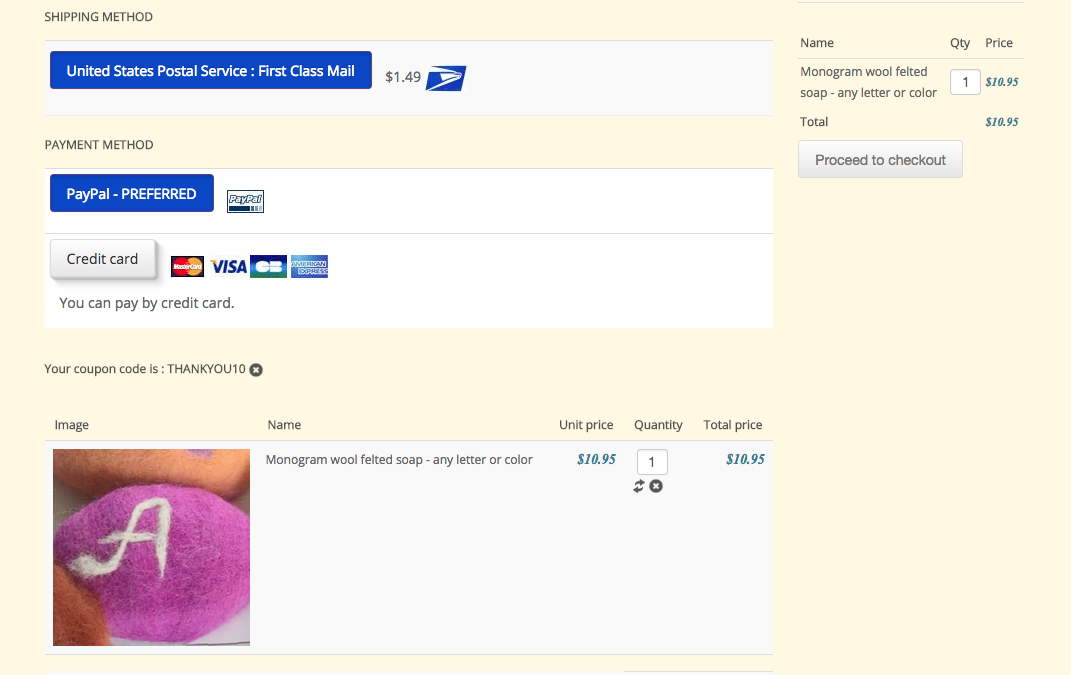Screen dimensions: 1071x675
Task: Click the MasterCard logo
Action: pyautogui.click(x=187, y=266)
